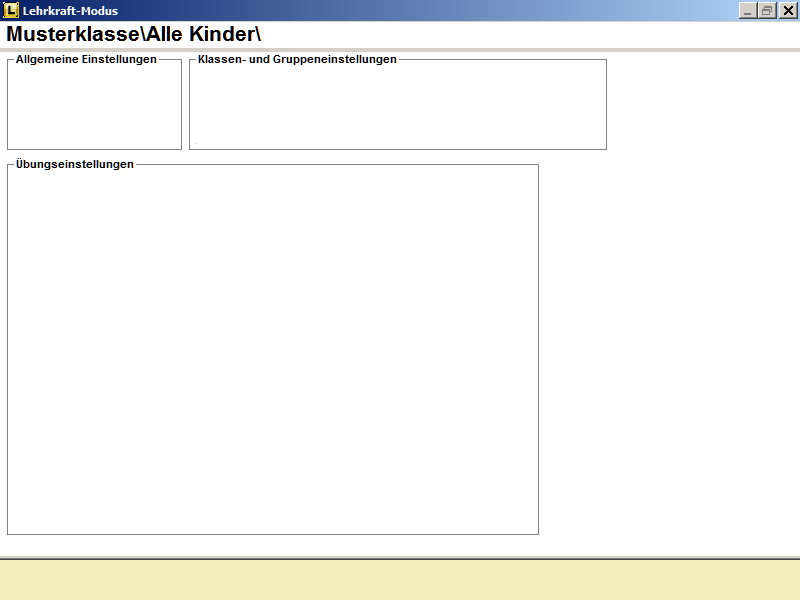Click the Alle Kinder part of the heading
This screenshot has width=800, height=600.
click(200, 33)
